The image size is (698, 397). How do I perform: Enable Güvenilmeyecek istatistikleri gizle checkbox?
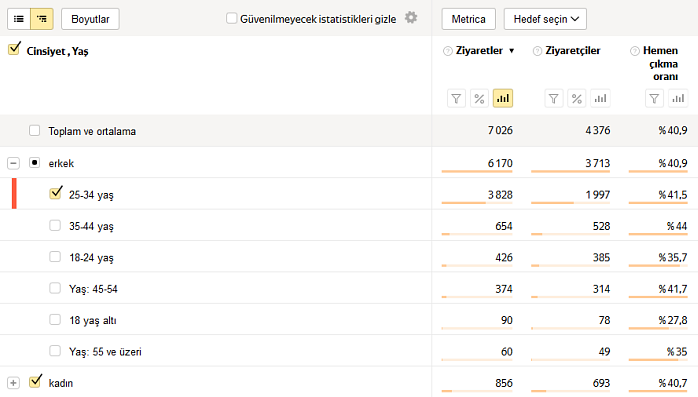pyautogui.click(x=231, y=18)
